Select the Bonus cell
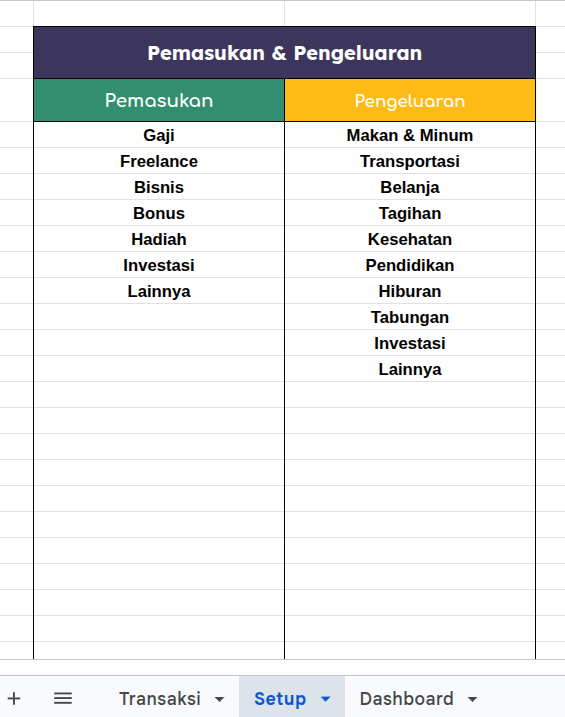The width and height of the screenshot is (565, 717). tap(159, 213)
